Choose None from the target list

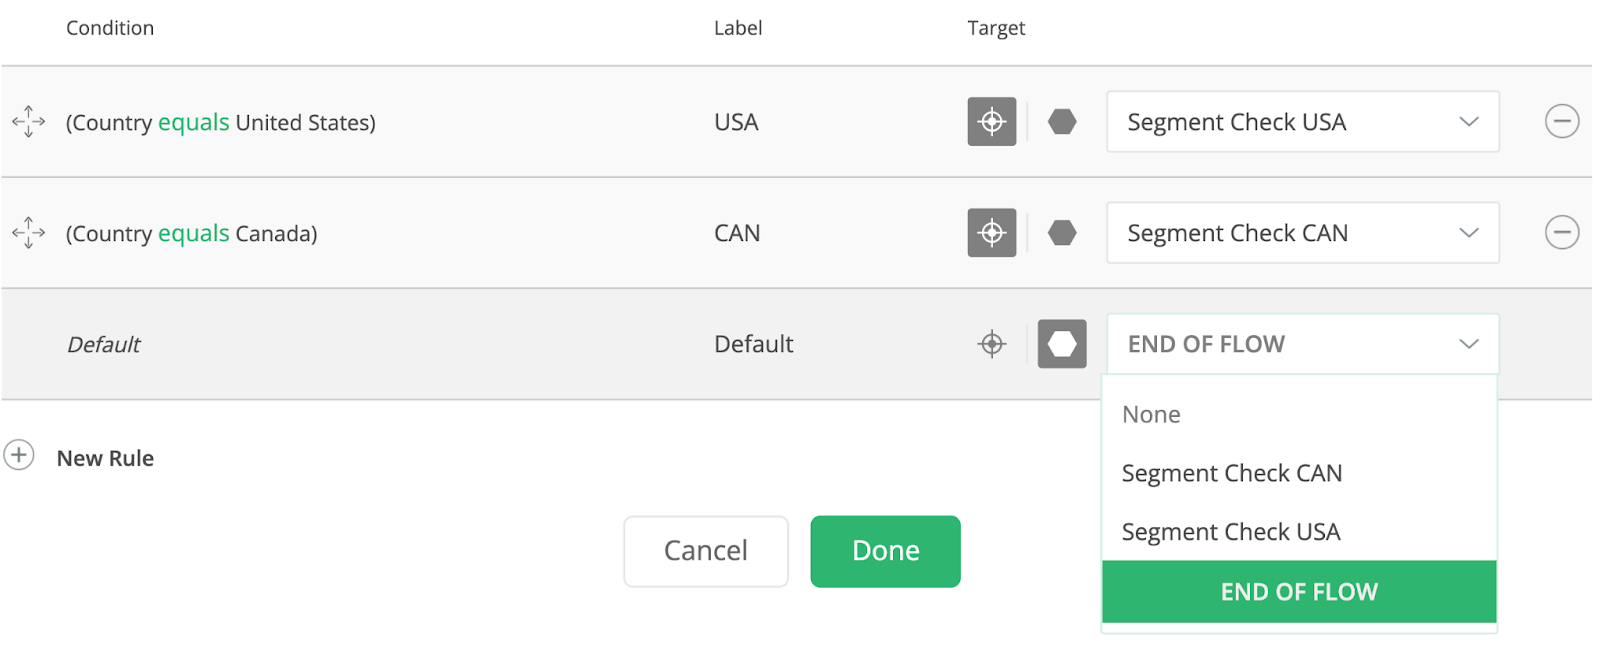pyautogui.click(x=1151, y=415)
